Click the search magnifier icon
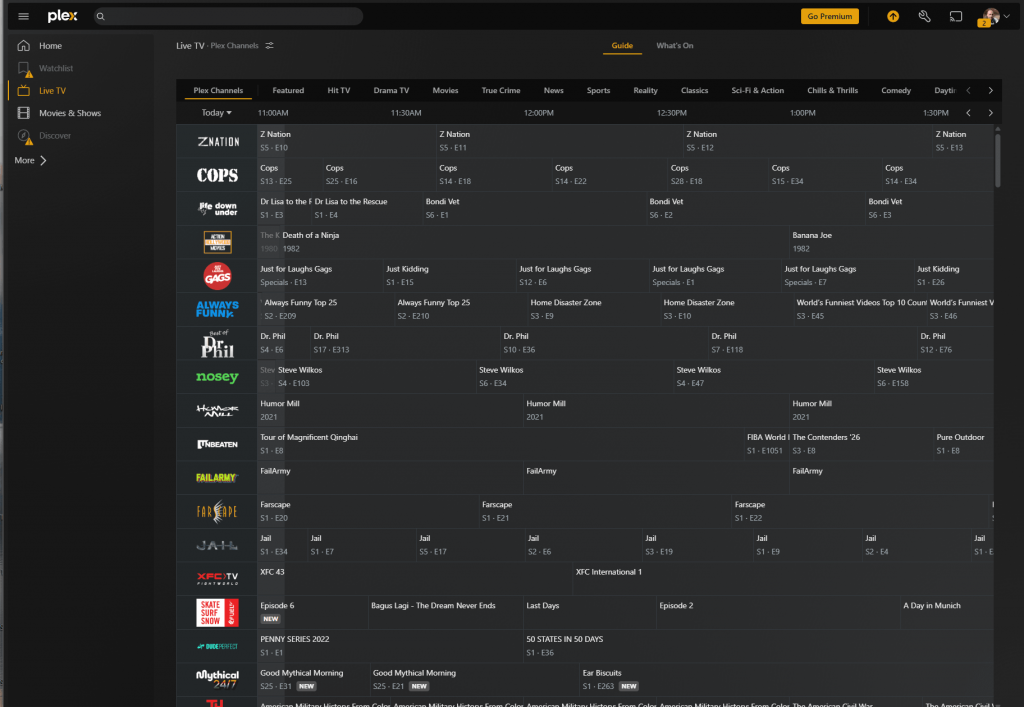1024x707 pixels. click(x=101, y=16)
